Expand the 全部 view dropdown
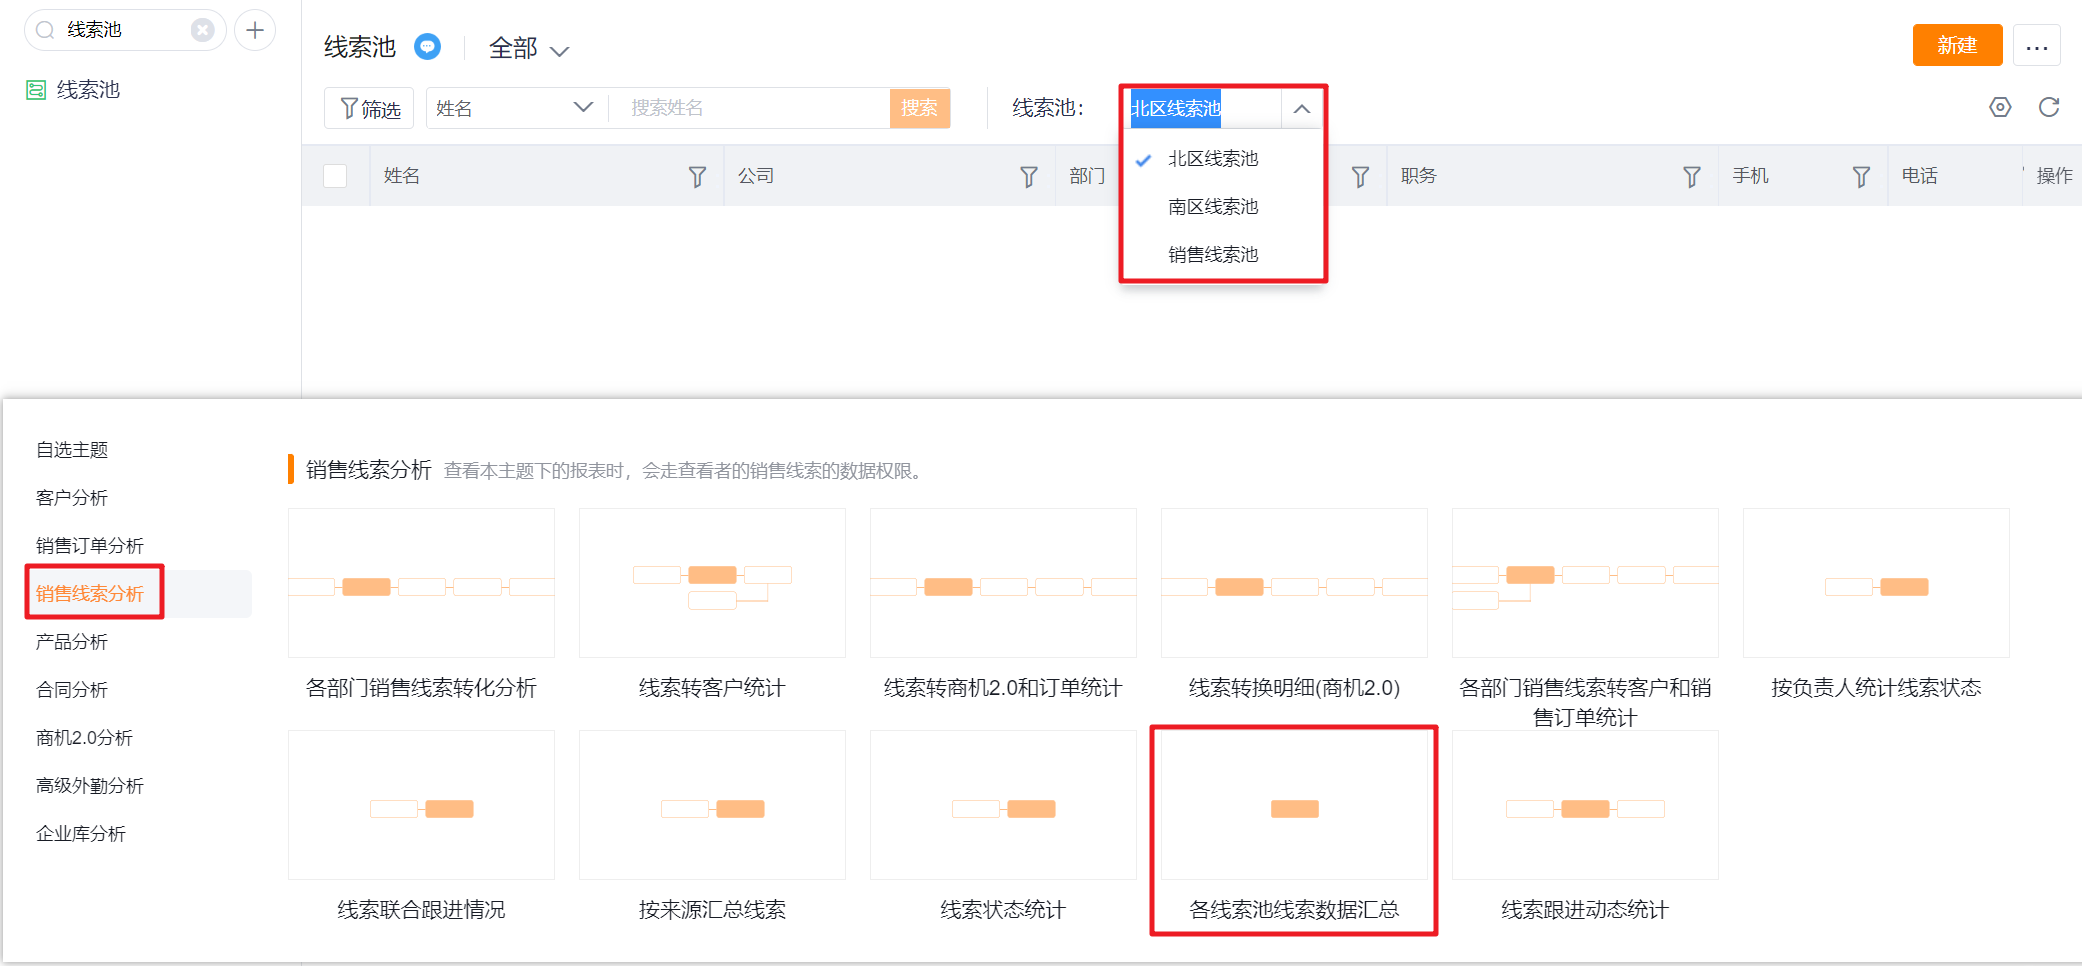 coord(529,48)
